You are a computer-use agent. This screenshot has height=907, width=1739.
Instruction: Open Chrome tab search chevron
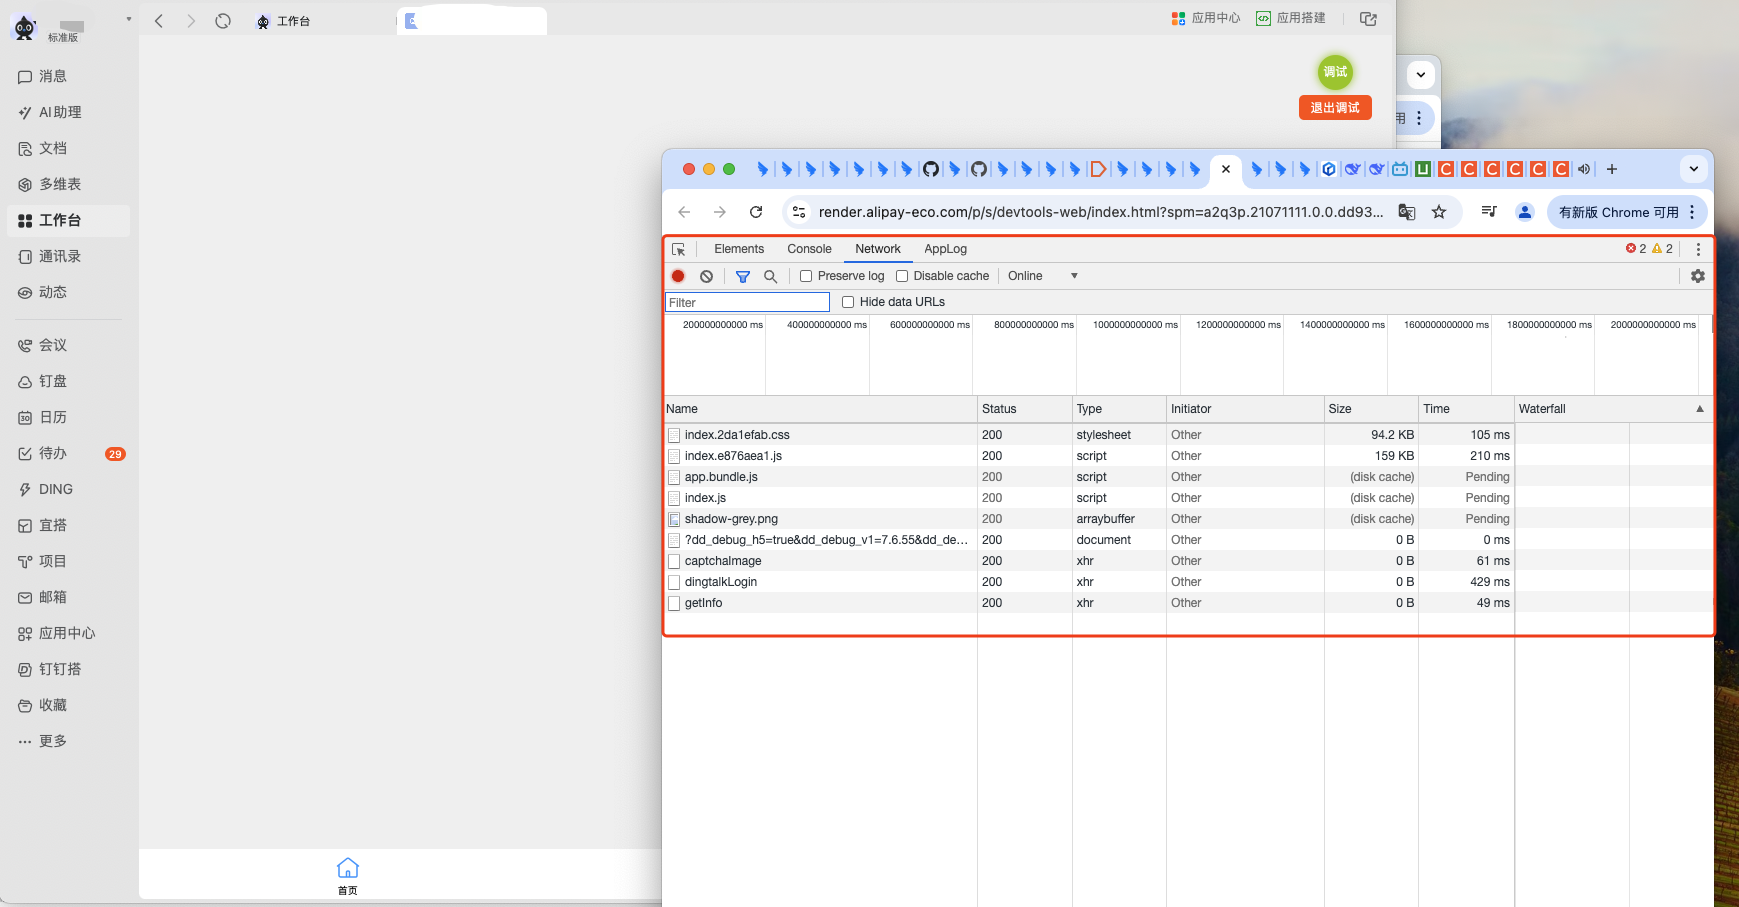pos(1694,169)
